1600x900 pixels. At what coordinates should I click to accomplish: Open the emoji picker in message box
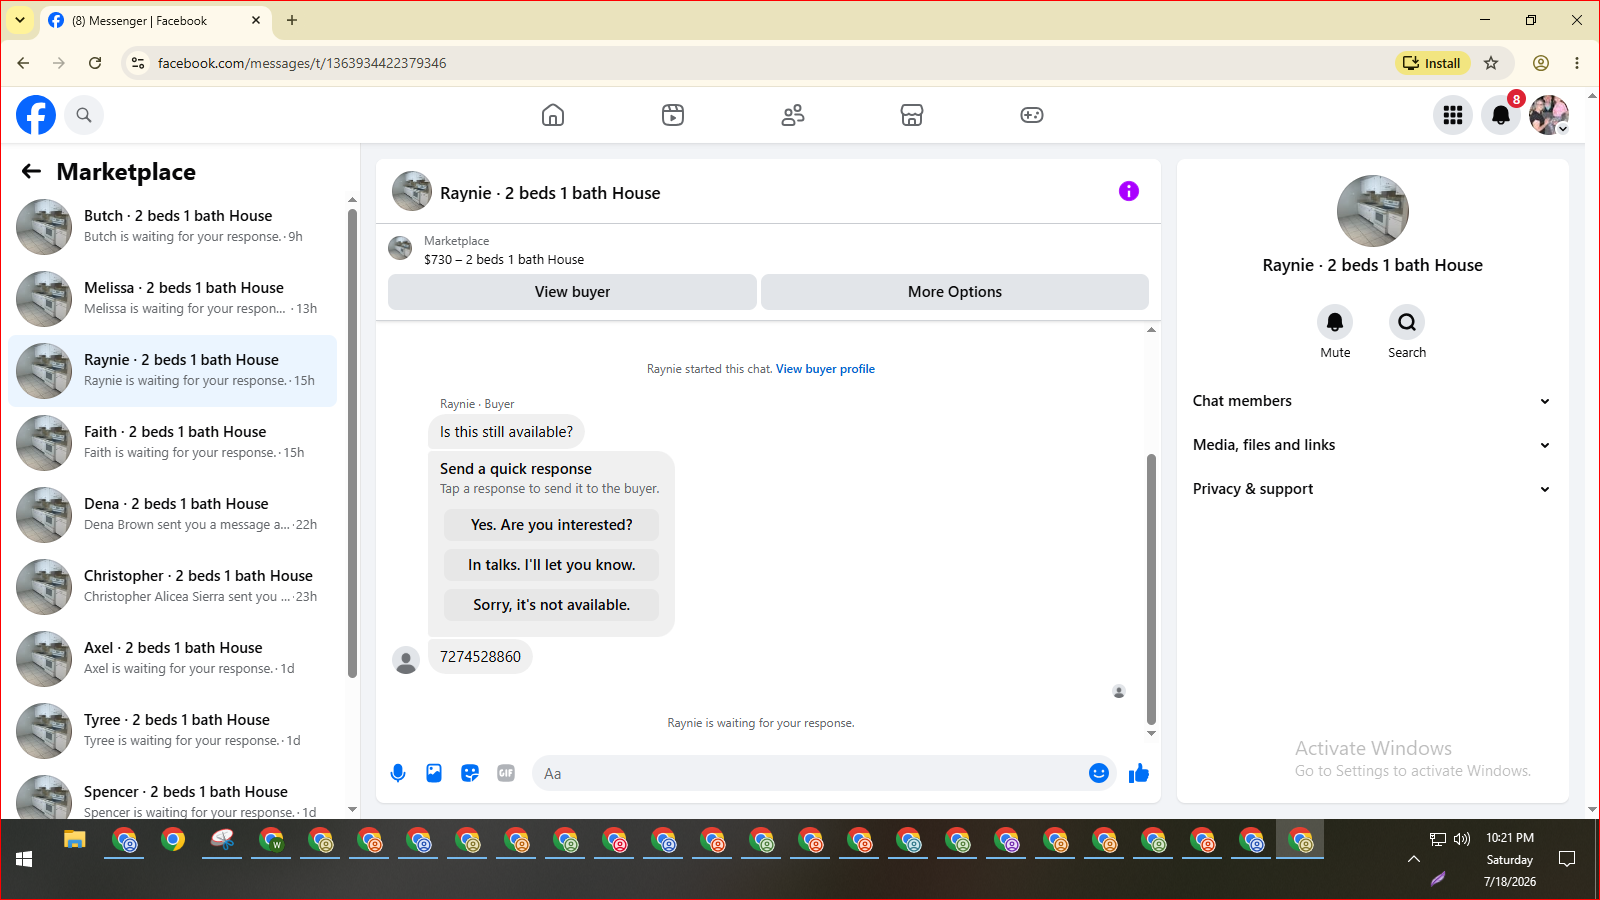(1099, 773)
